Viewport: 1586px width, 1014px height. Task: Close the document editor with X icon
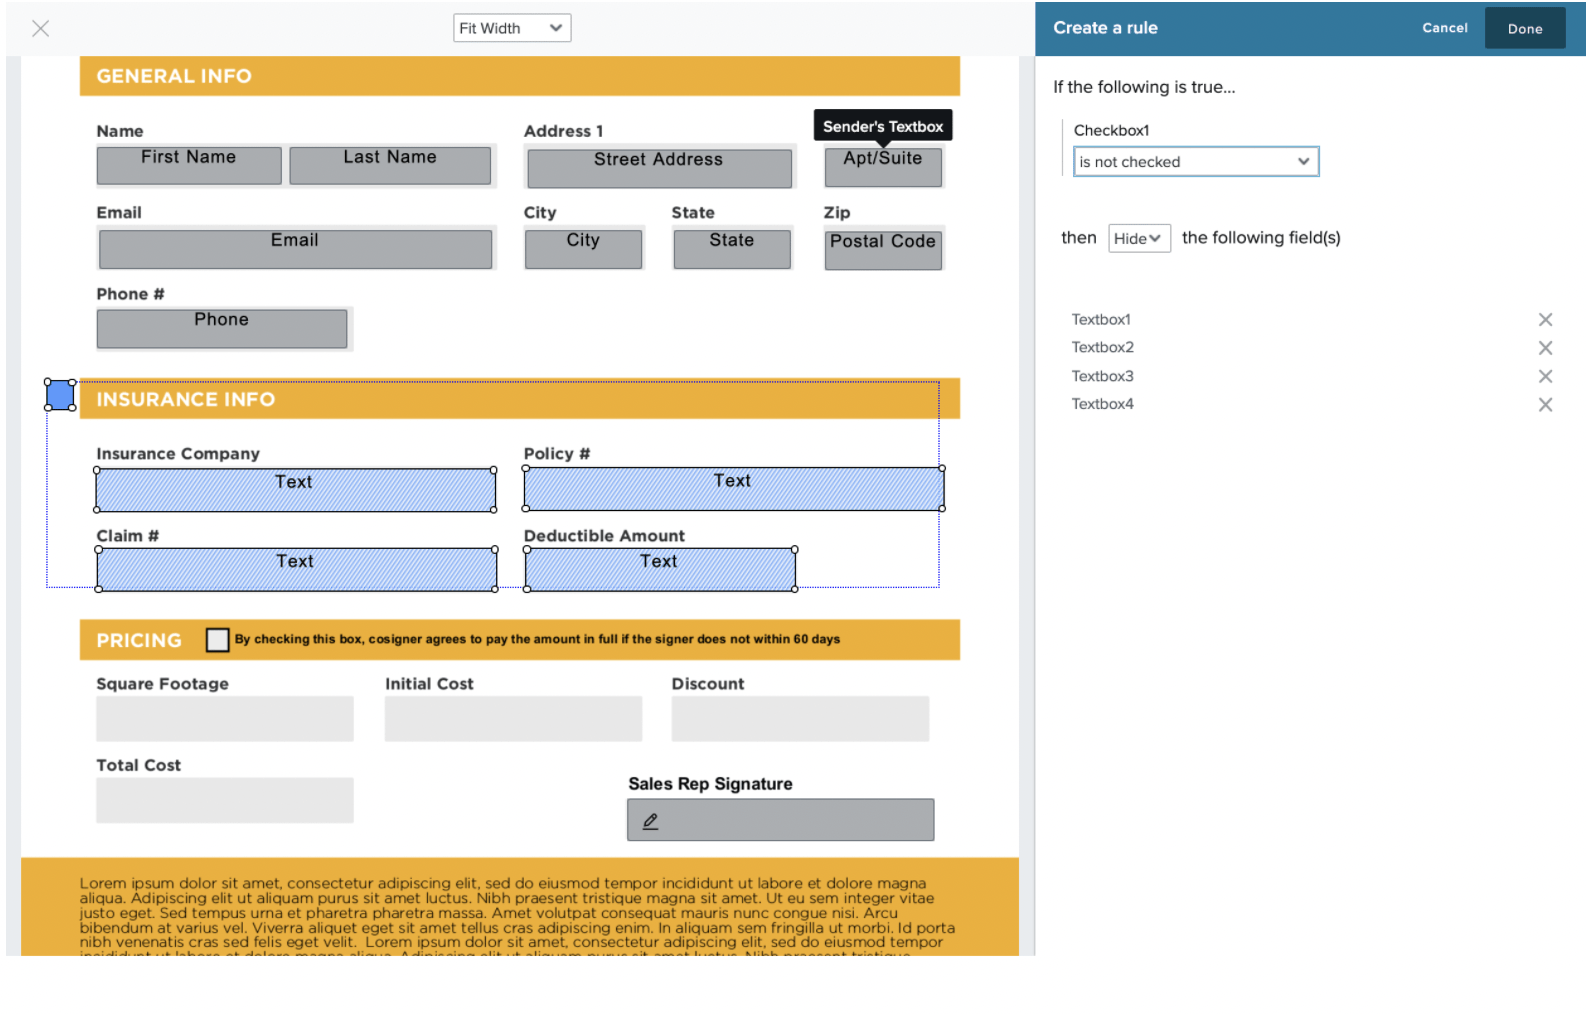click(x=40, y=28)
